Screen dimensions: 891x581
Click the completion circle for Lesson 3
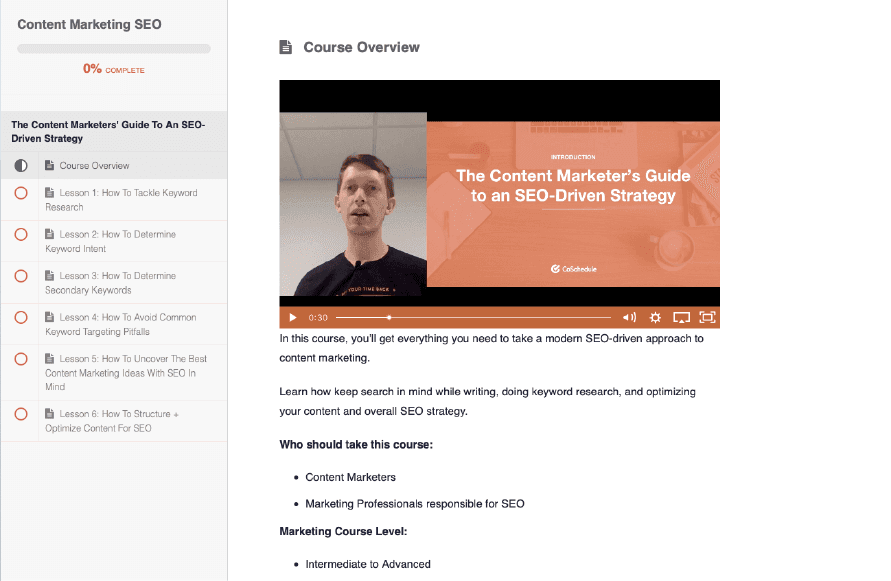21,276
